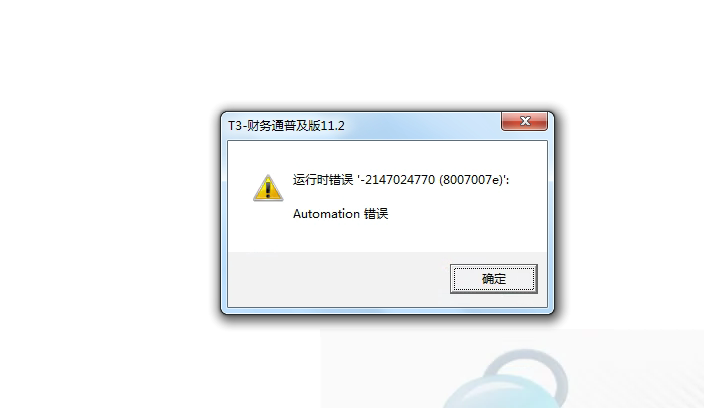Image resolution: width=704 pixels, height=408 pixels.
Task: Click error code 8007007e in the message
Action: [472, 180]
